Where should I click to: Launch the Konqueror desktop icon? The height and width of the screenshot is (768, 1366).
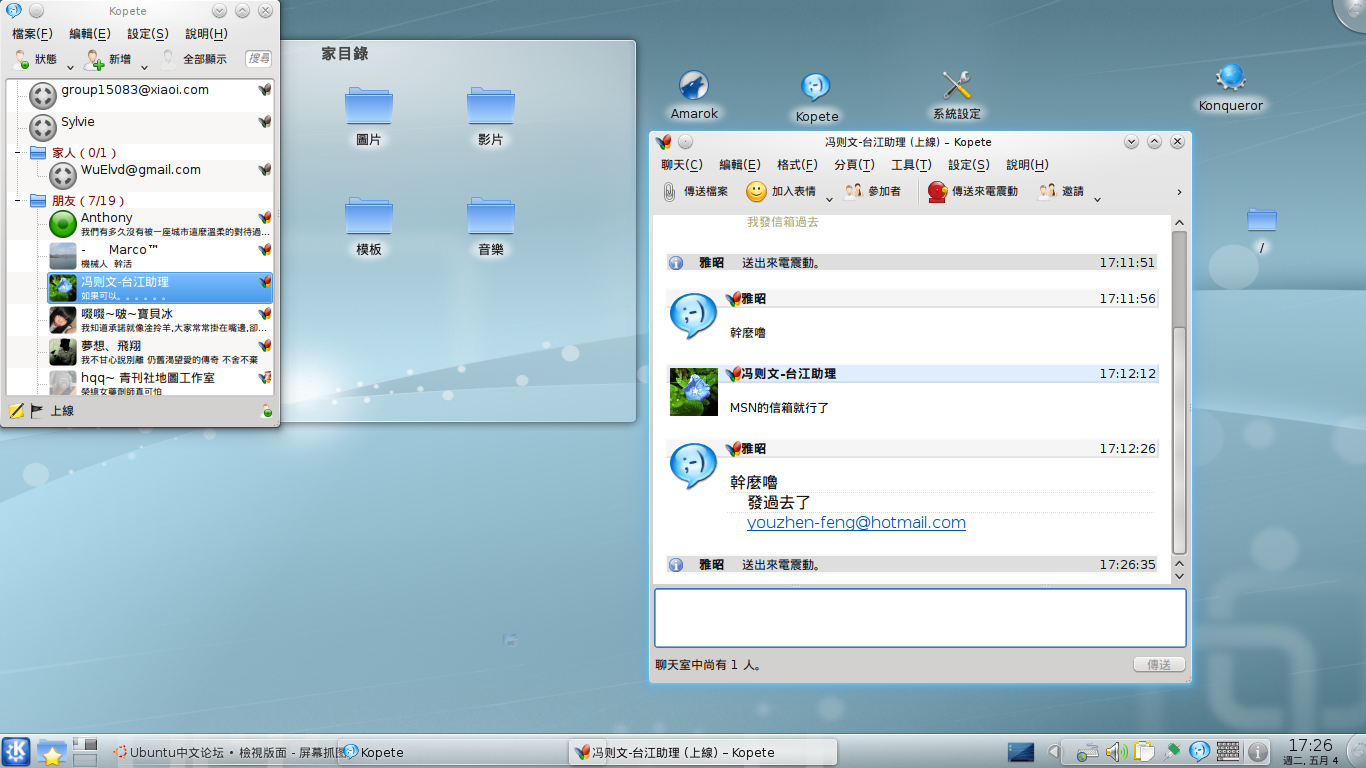click(x=1230, y=88)
